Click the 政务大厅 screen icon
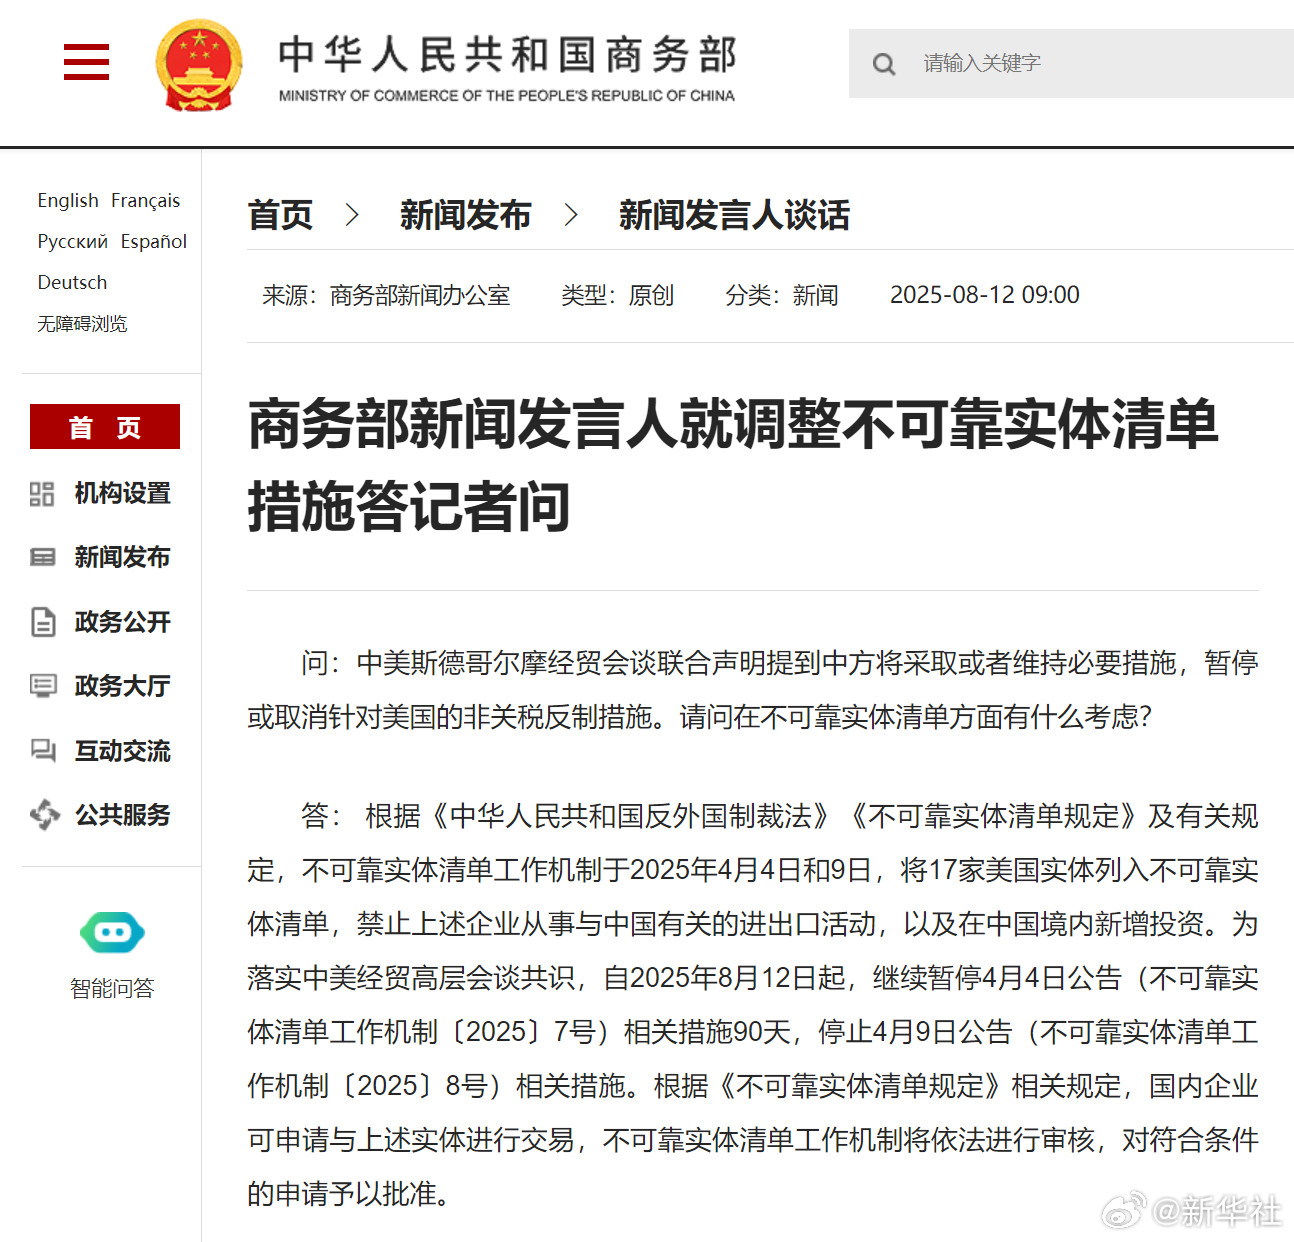 point(43,686)
